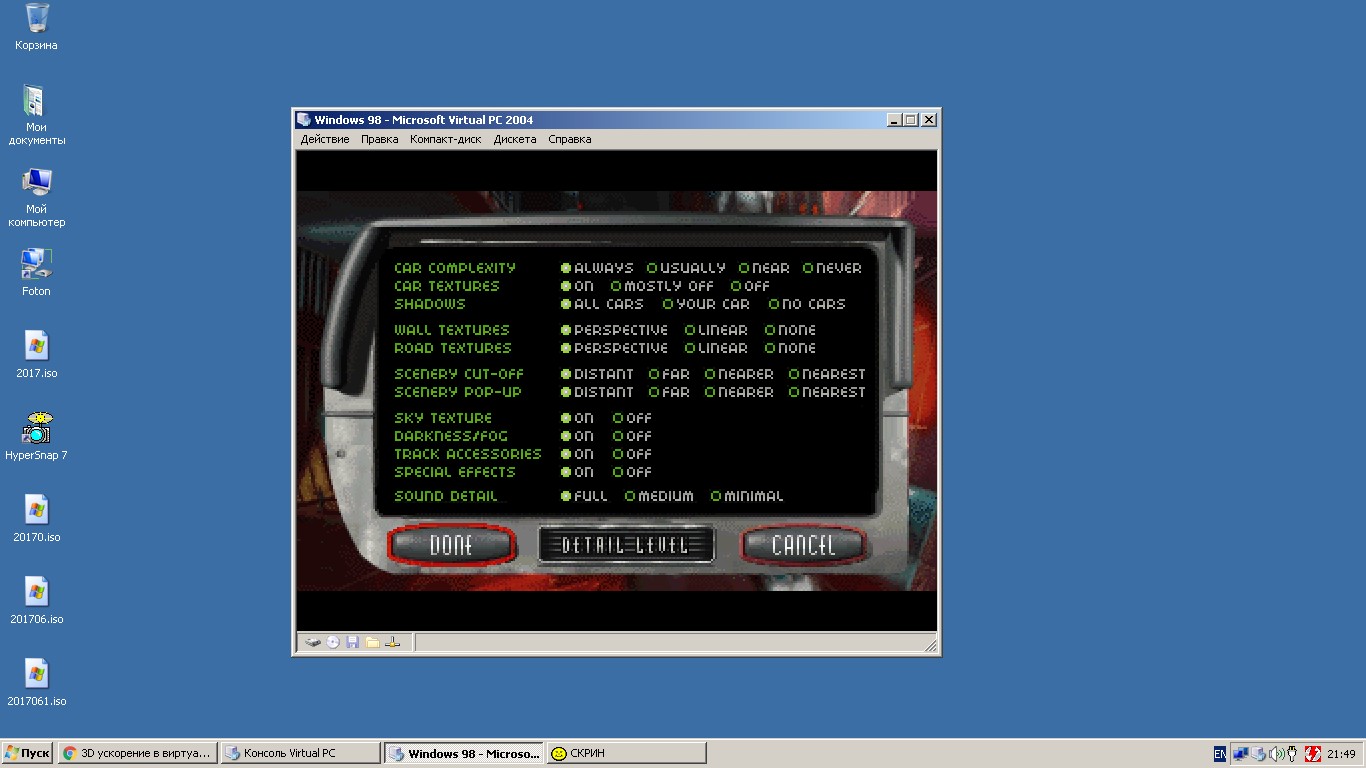Image resolution: width=1366 pixels, height=768 pixels.
Task: Set Car Textures to Mostly Off
Action: coord(662,286)
